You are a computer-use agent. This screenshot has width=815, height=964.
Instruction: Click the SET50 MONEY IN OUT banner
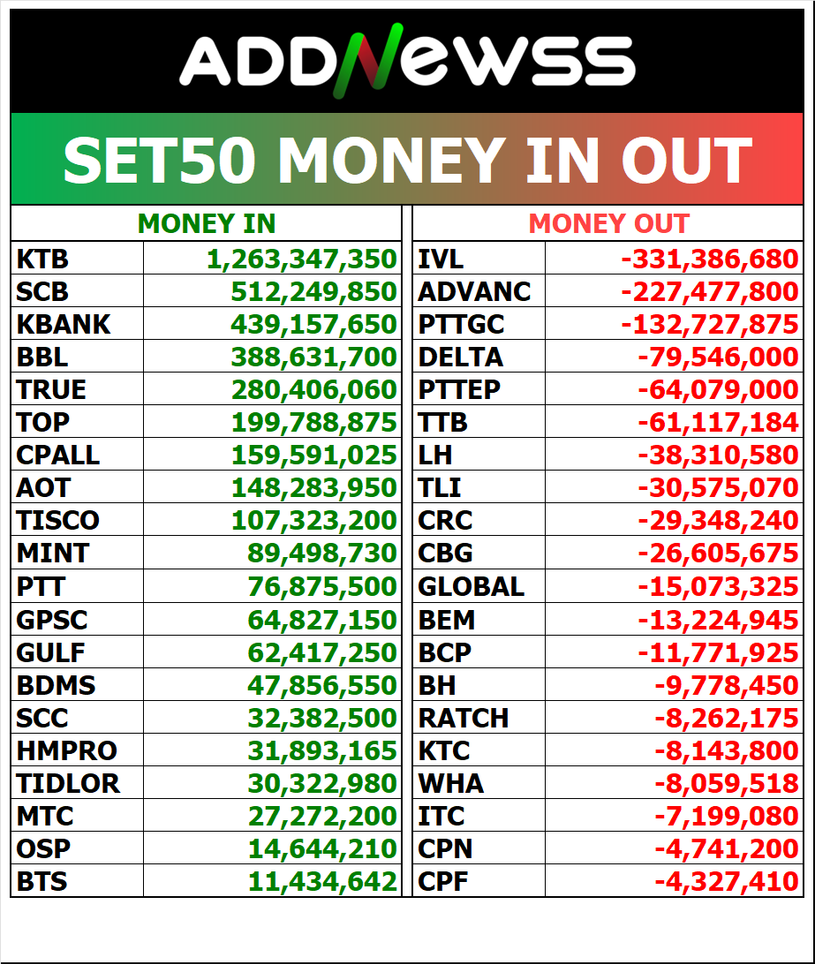(x=407, y=160)
